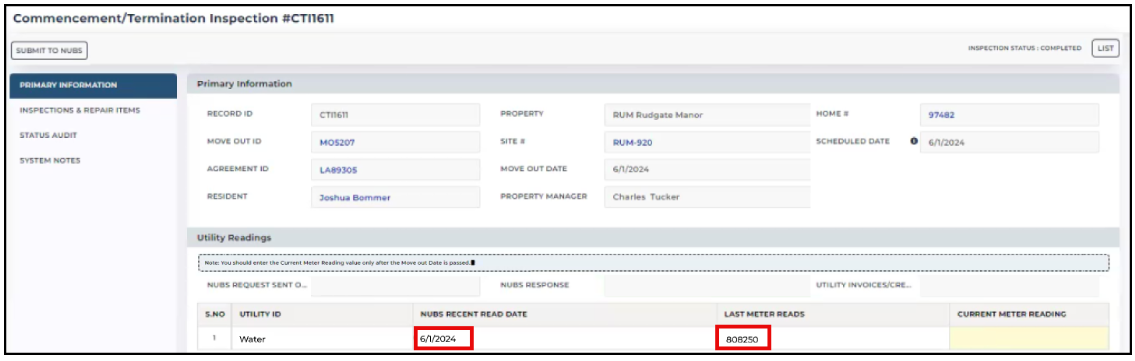Open the List button at top right
1135x361 pixels.
tap(1105, 48)
